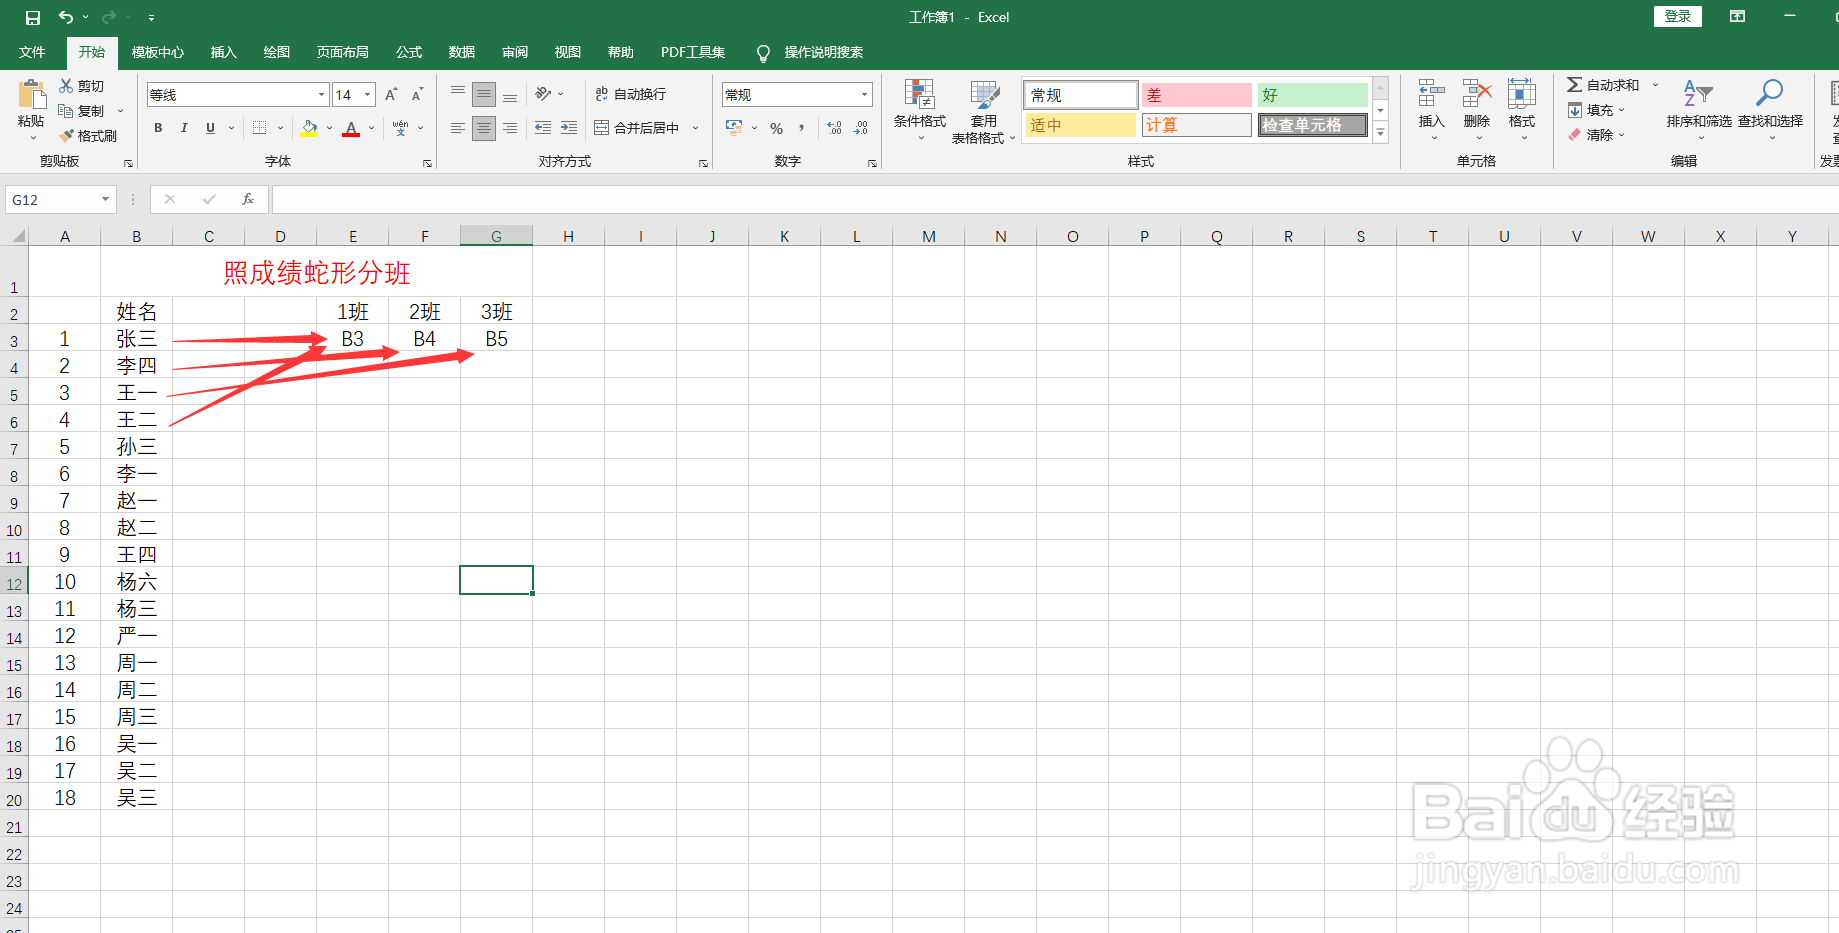Apply percent style with % icon

point(776,128)
